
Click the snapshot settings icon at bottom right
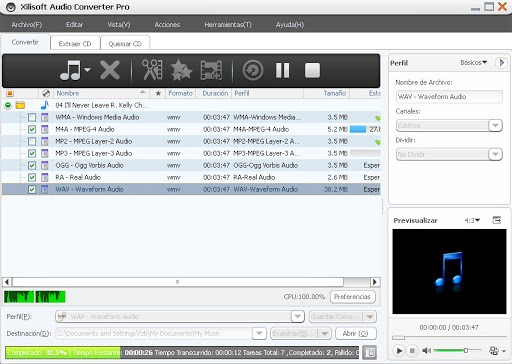pyautogui.click(x=494, y=351)
